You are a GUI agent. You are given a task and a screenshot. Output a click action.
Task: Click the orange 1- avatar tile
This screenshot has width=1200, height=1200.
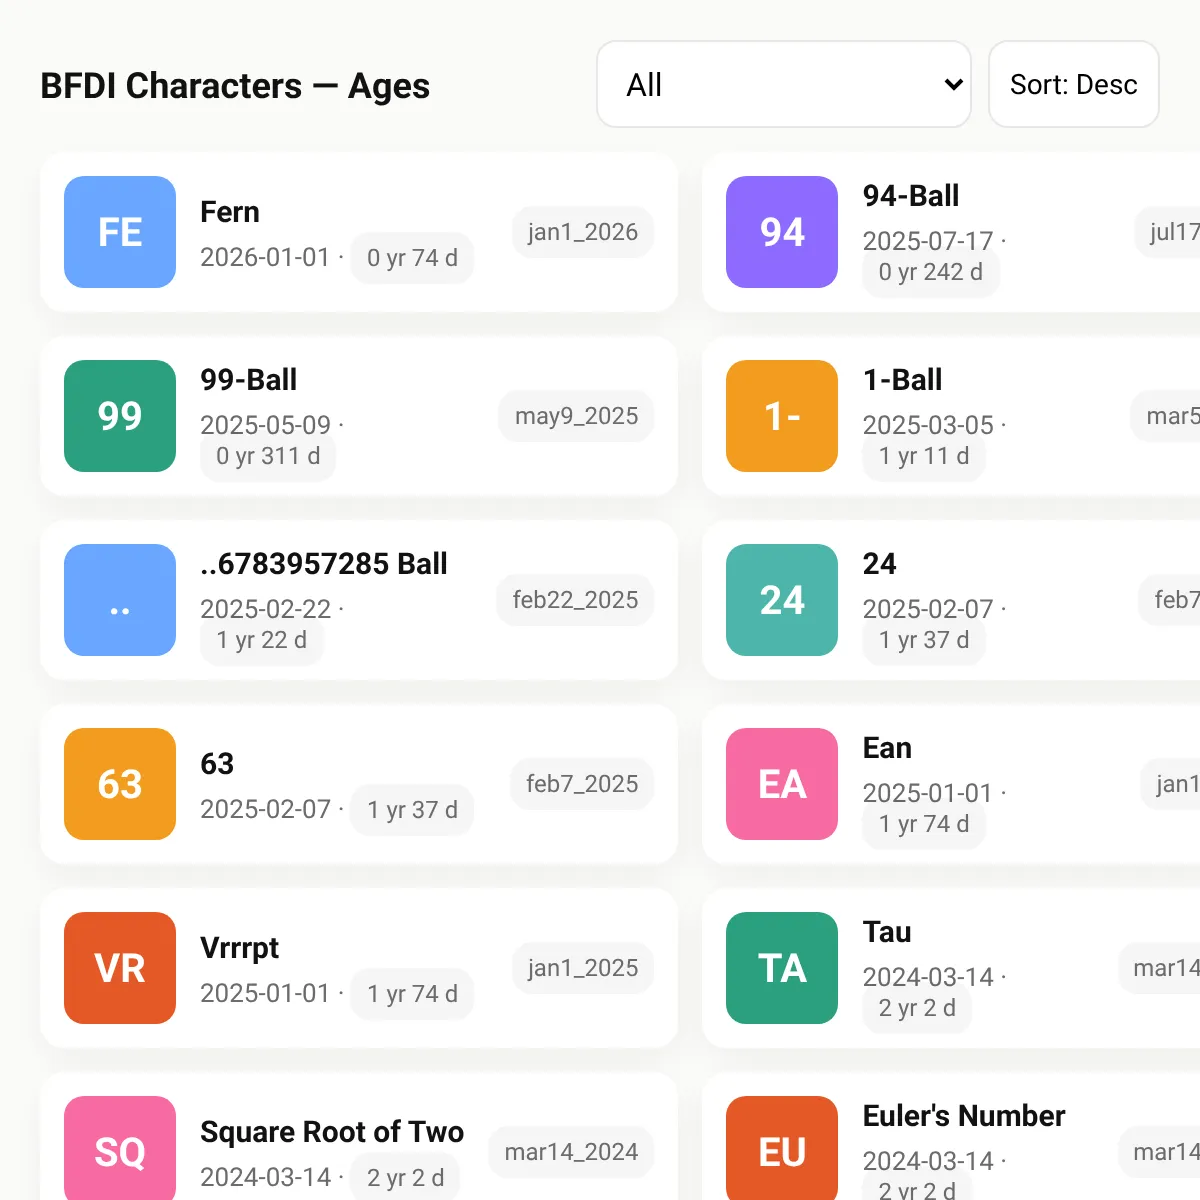click(782, 416)
